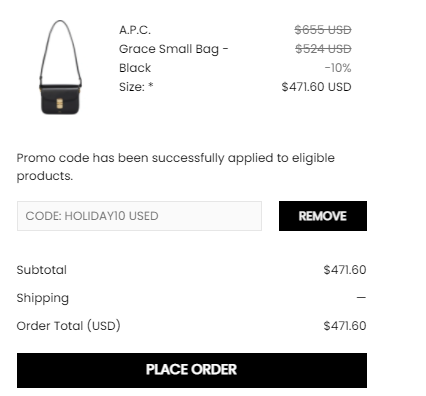Click the -10% discount label

[x=338, y=68]
